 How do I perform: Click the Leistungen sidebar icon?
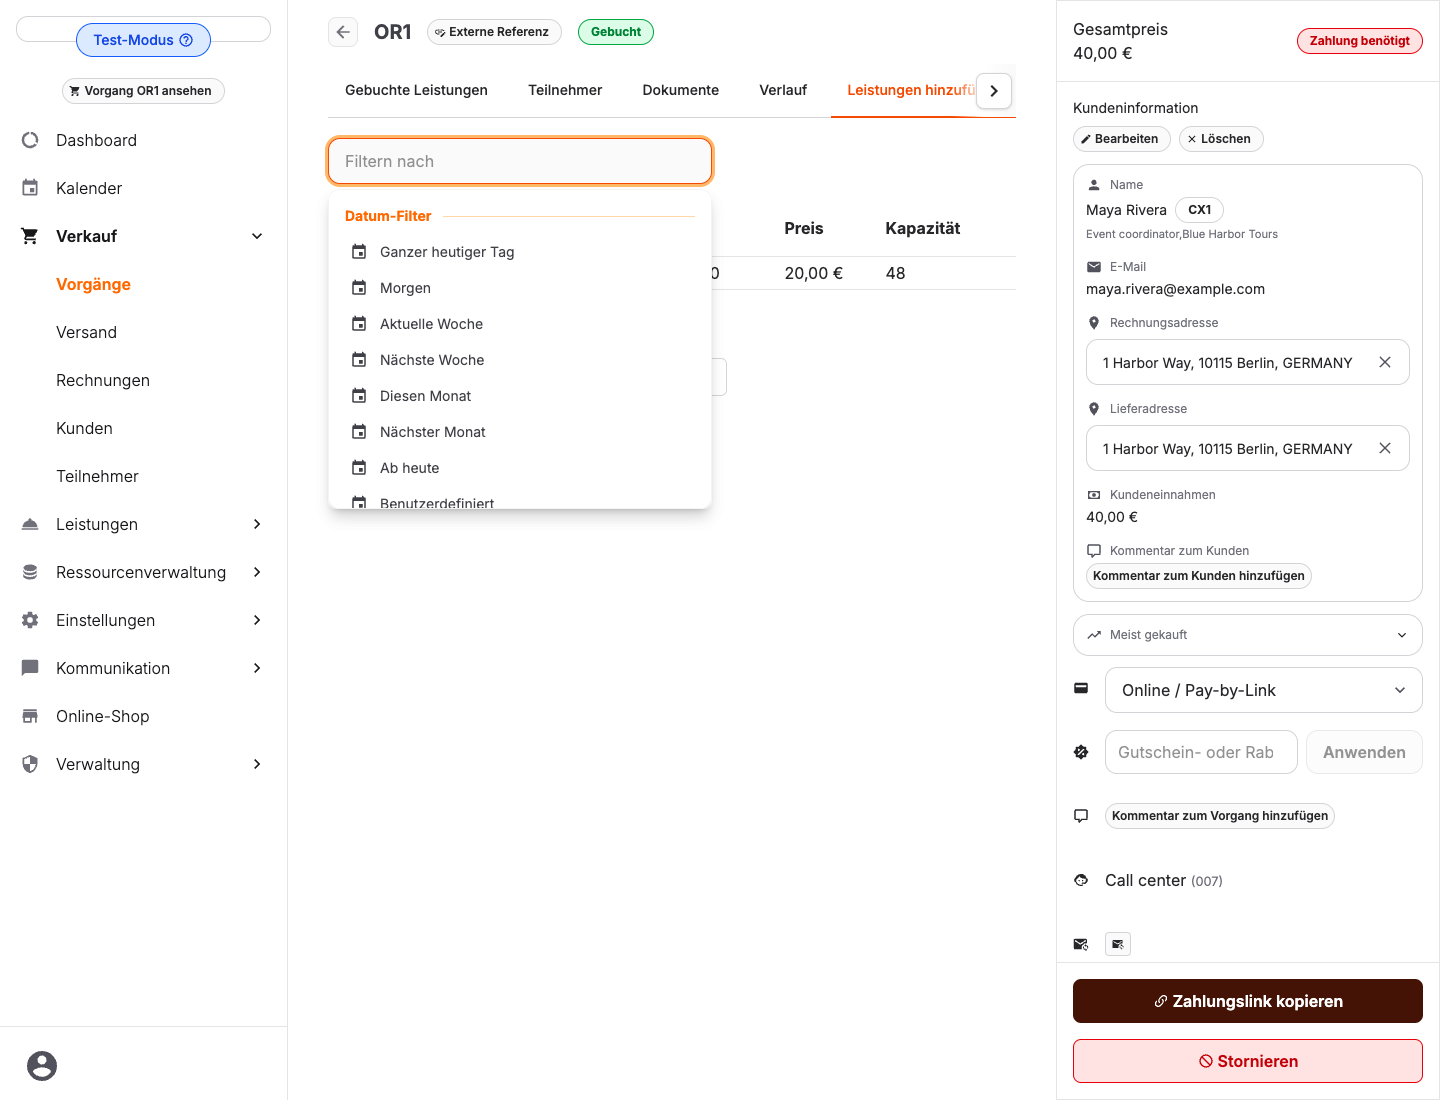click(30, 524)
